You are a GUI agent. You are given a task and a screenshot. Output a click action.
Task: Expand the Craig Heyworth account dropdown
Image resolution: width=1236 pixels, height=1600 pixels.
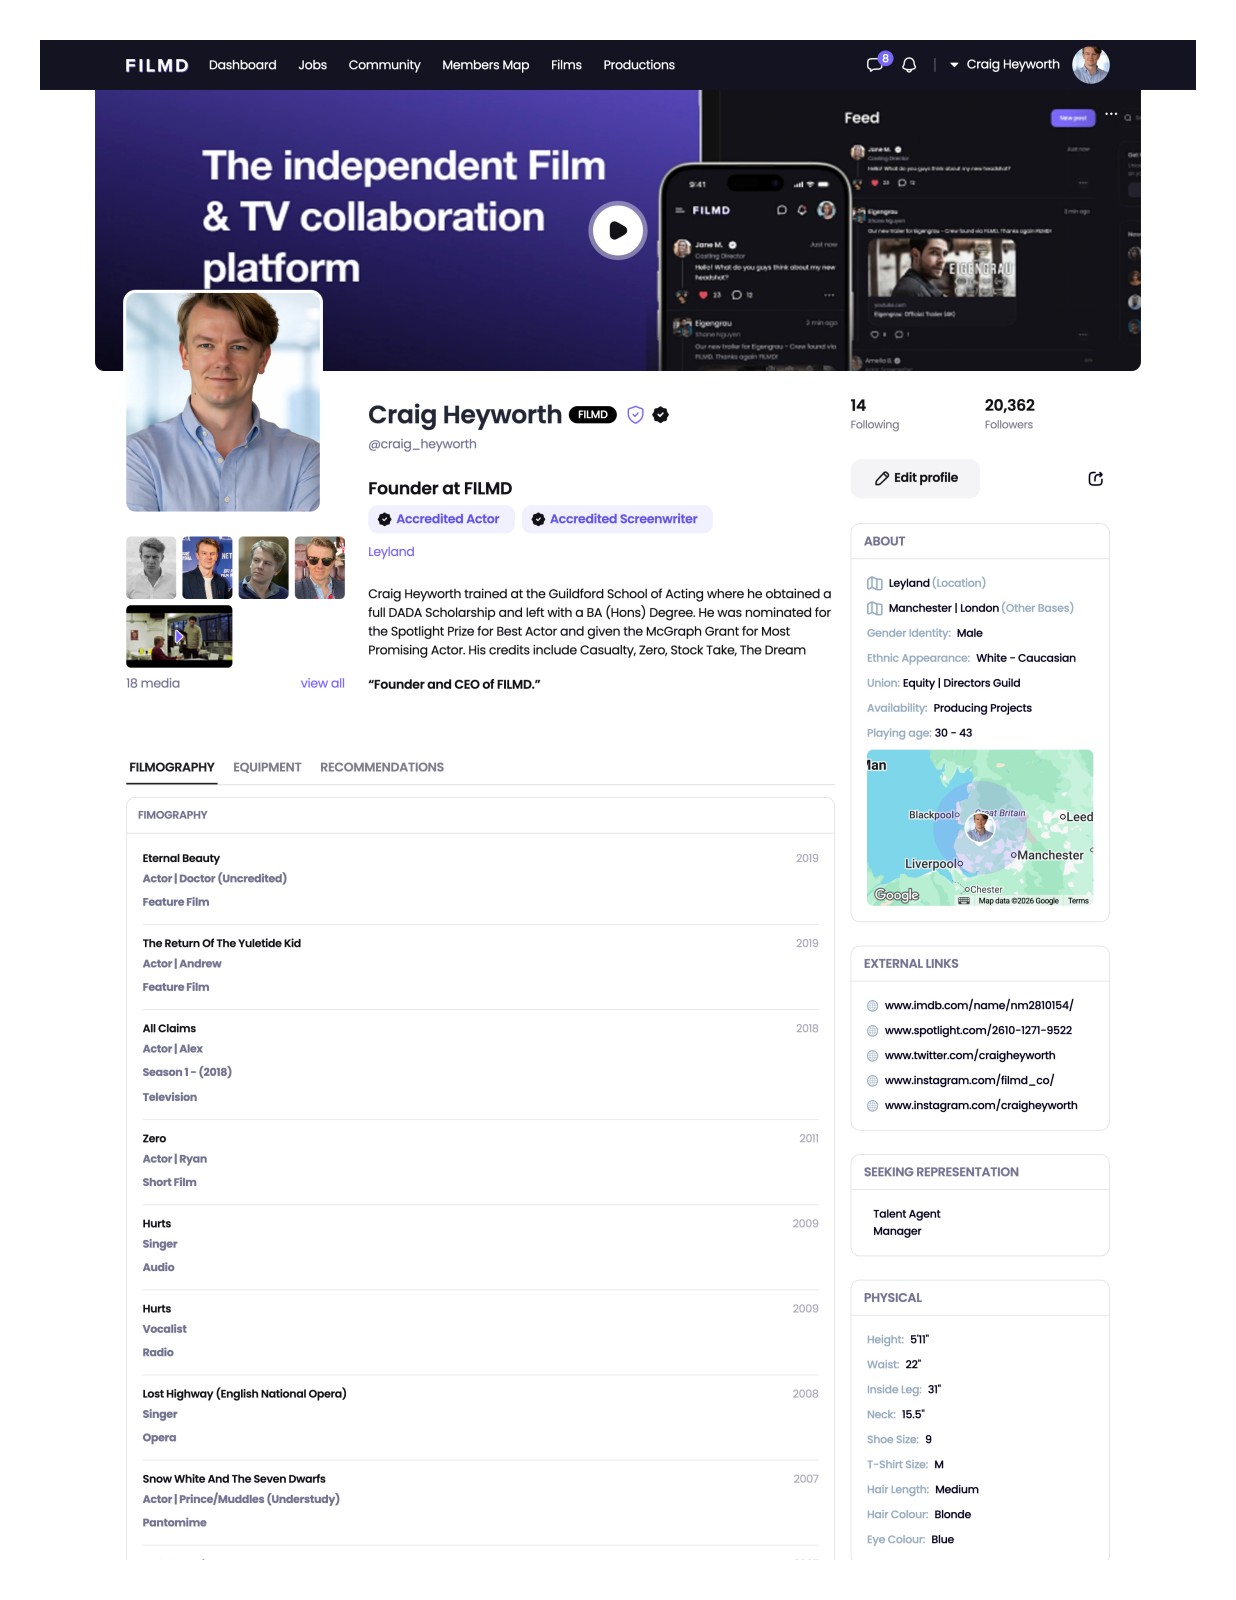point(1004,65)
